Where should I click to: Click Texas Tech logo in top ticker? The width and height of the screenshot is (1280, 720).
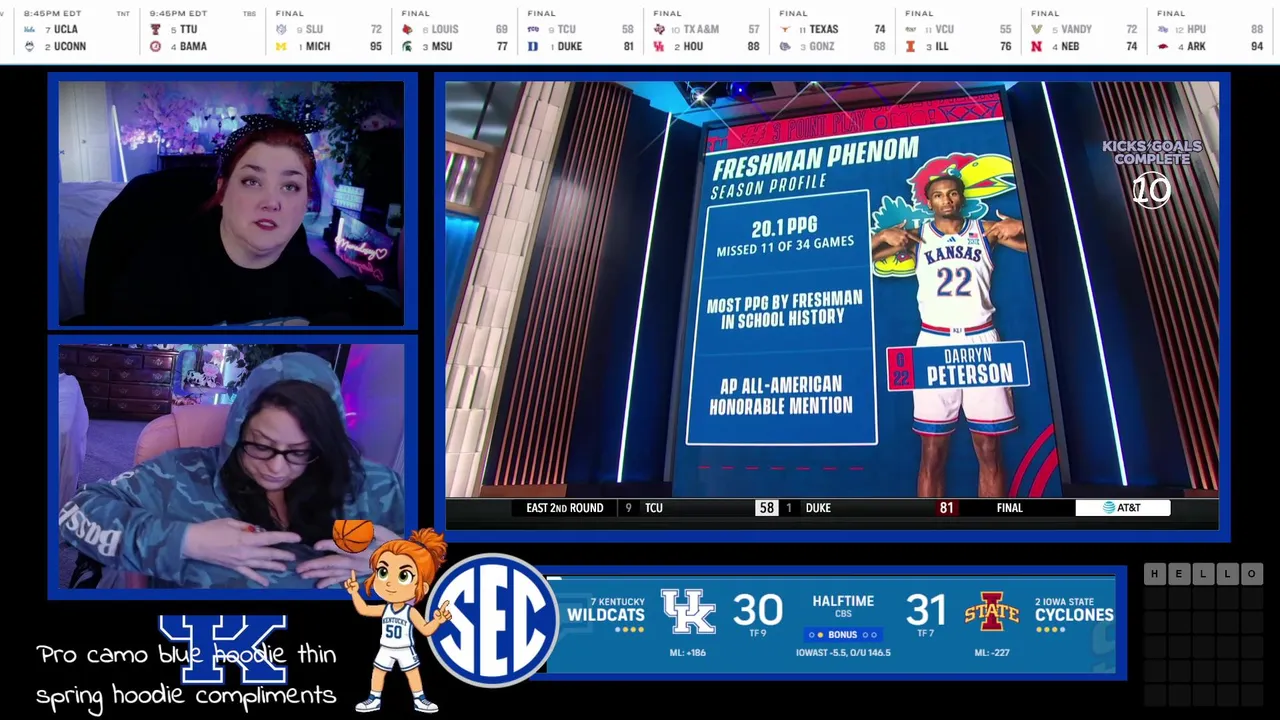[x=155, y=30]
